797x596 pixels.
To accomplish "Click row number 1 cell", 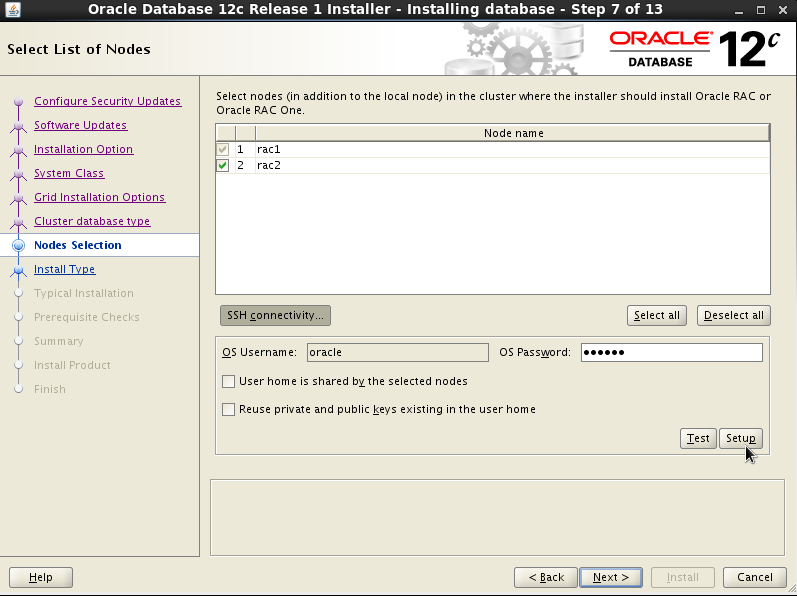I will coord(245,149).
